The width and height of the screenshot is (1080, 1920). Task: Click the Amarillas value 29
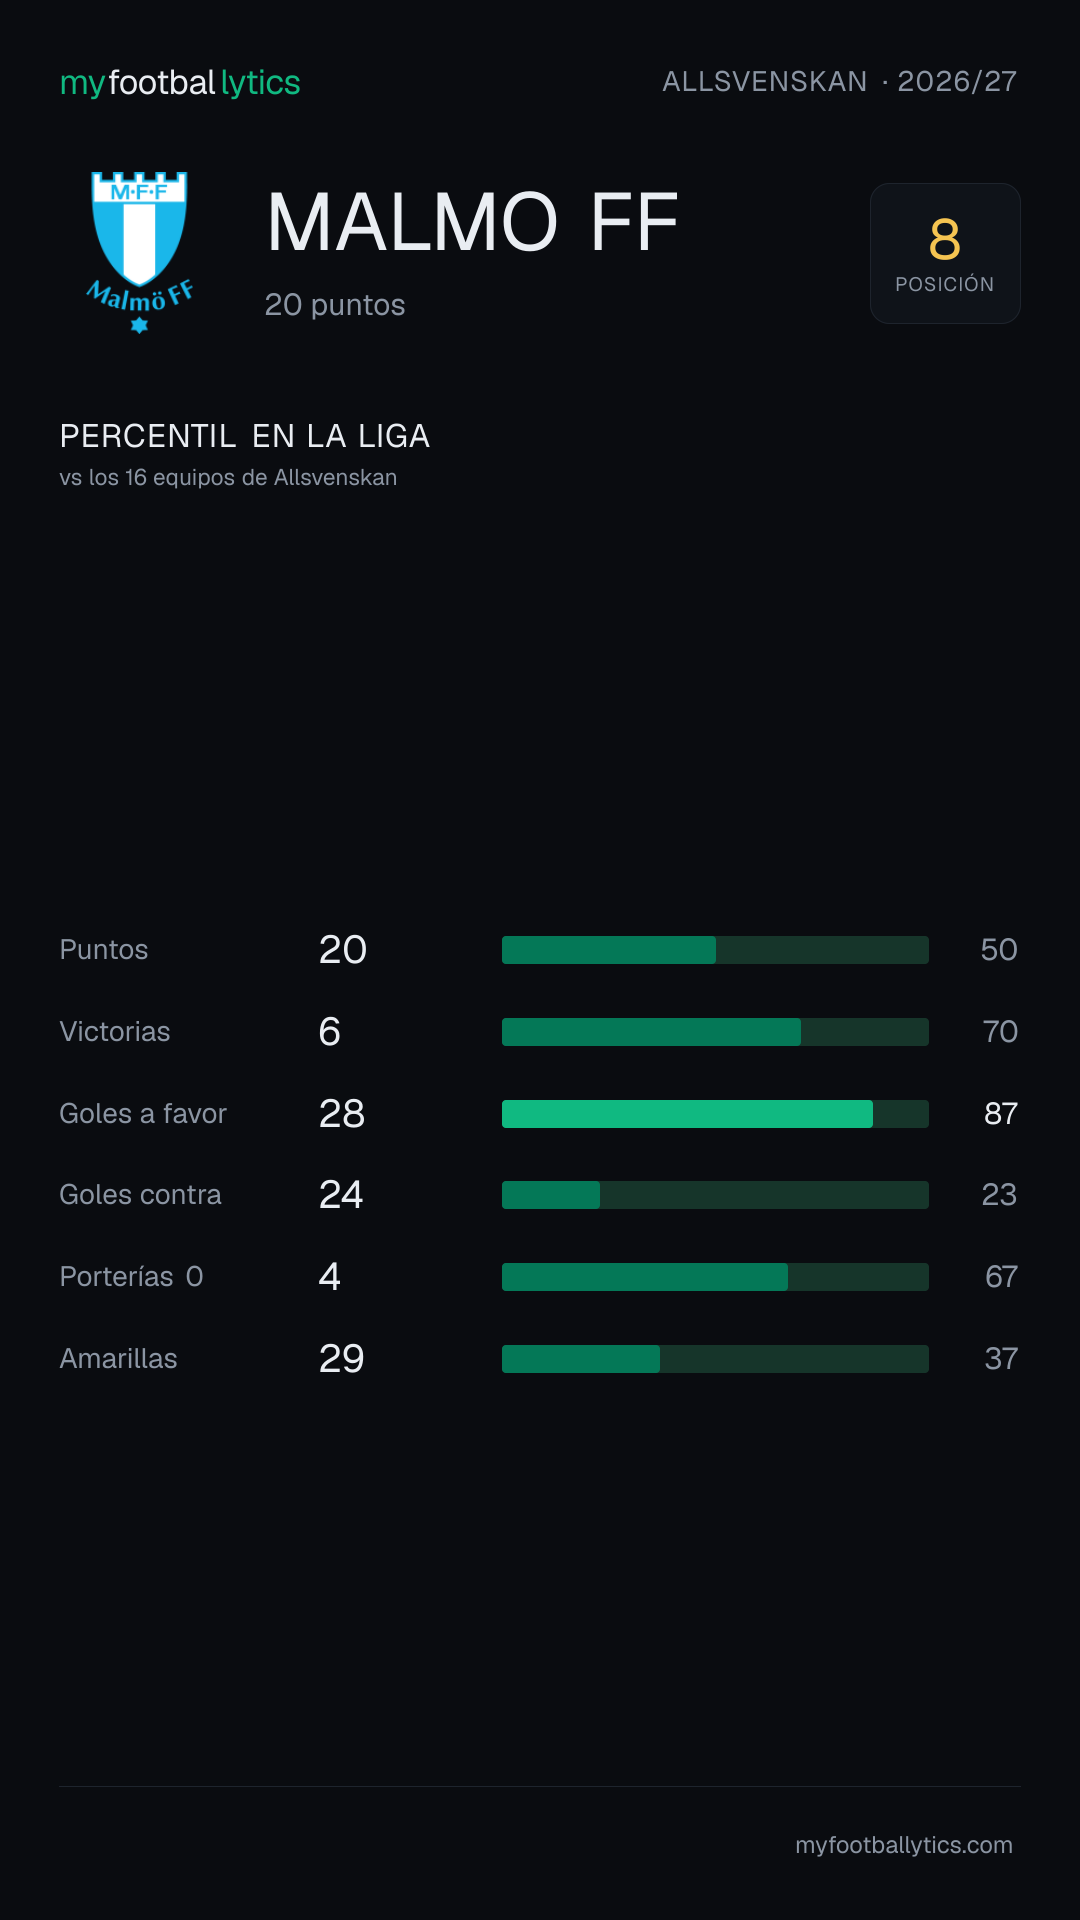(x=342, y=1359)
